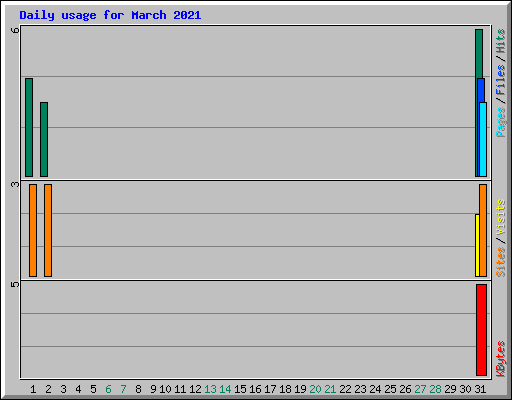
Task: Click day label "29" on the x-axis
Action: click(450, 389)
